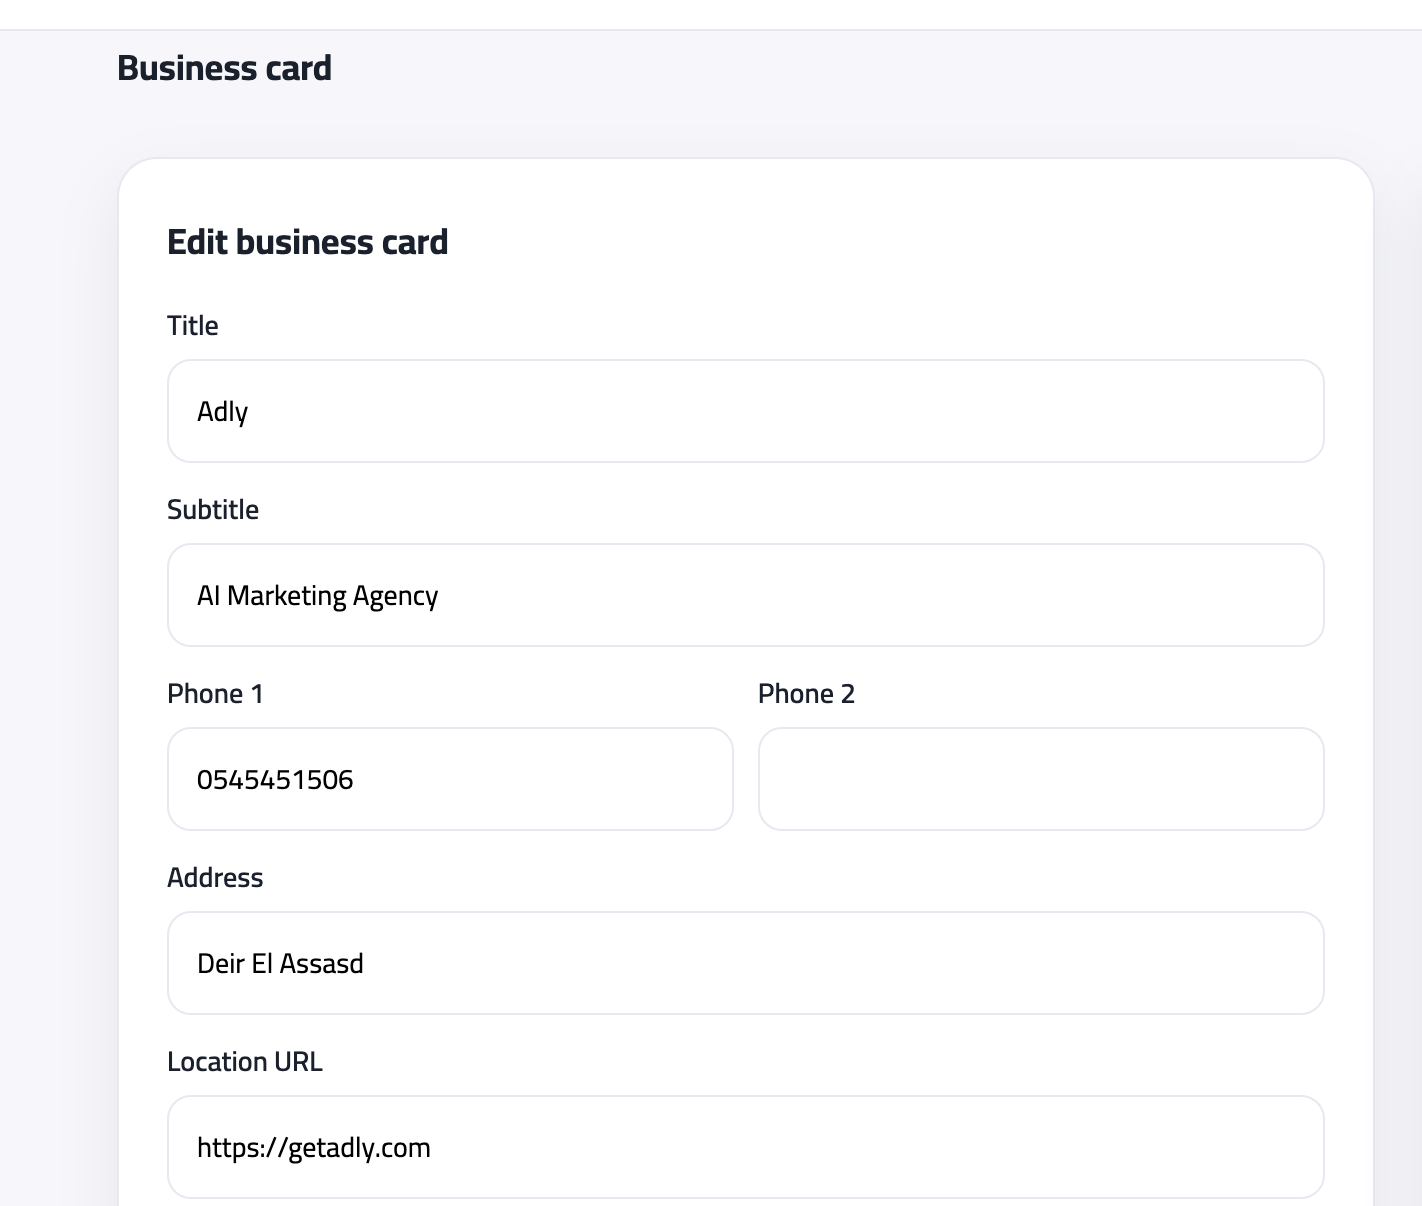The width and height of the screenshot is (1422, 1206).
Task: Click the gray page area above the card
Action: (700, 120)
